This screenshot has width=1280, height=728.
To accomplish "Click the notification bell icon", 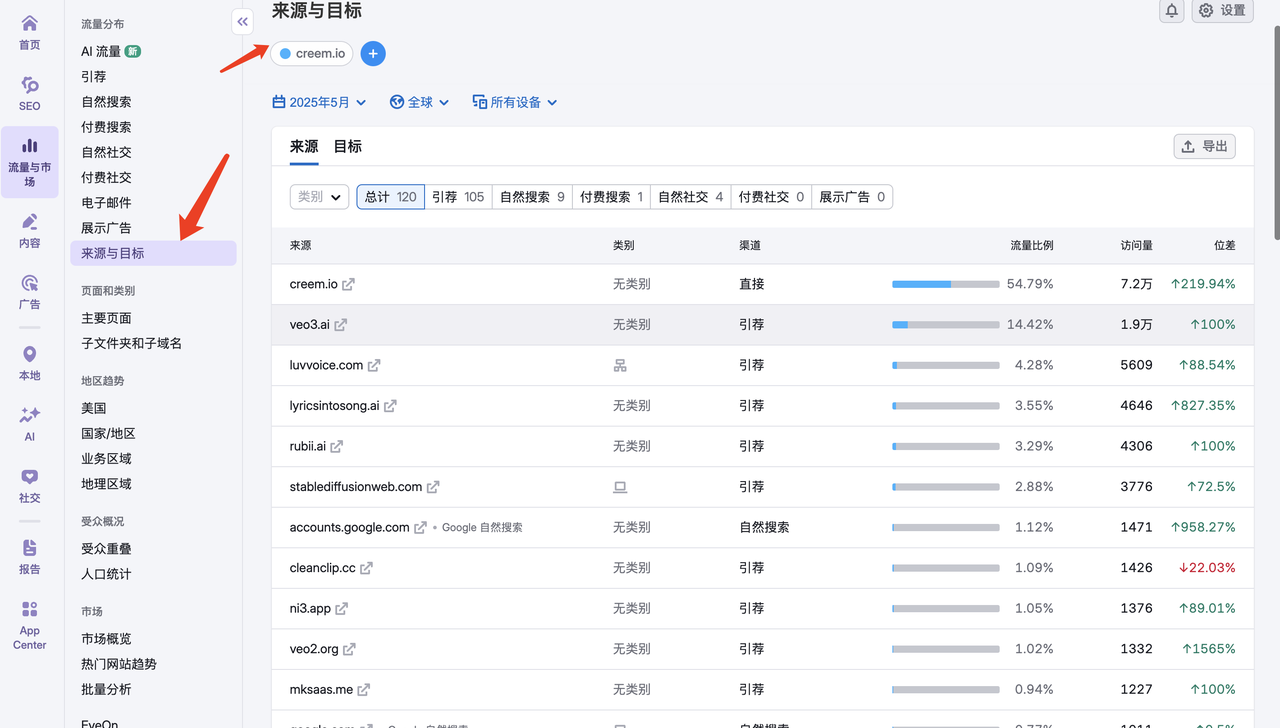I will pyautogui.click(x=1171, y=10).
